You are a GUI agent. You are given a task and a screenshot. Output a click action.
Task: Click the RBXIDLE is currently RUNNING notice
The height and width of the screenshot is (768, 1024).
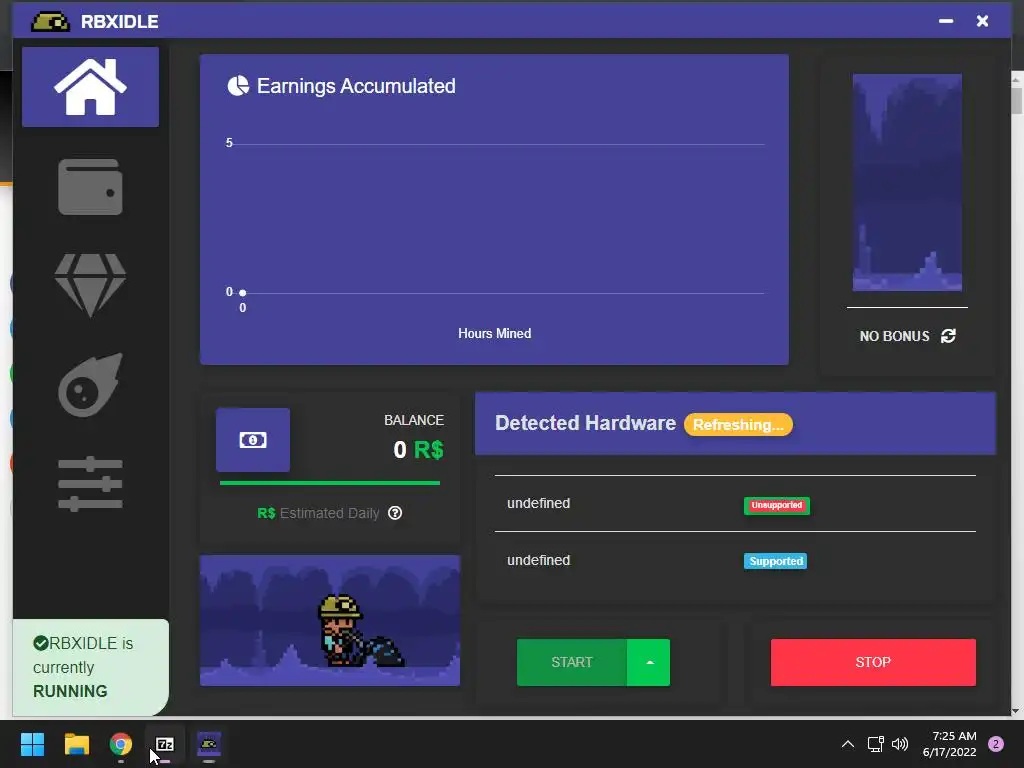pos(91,667)
